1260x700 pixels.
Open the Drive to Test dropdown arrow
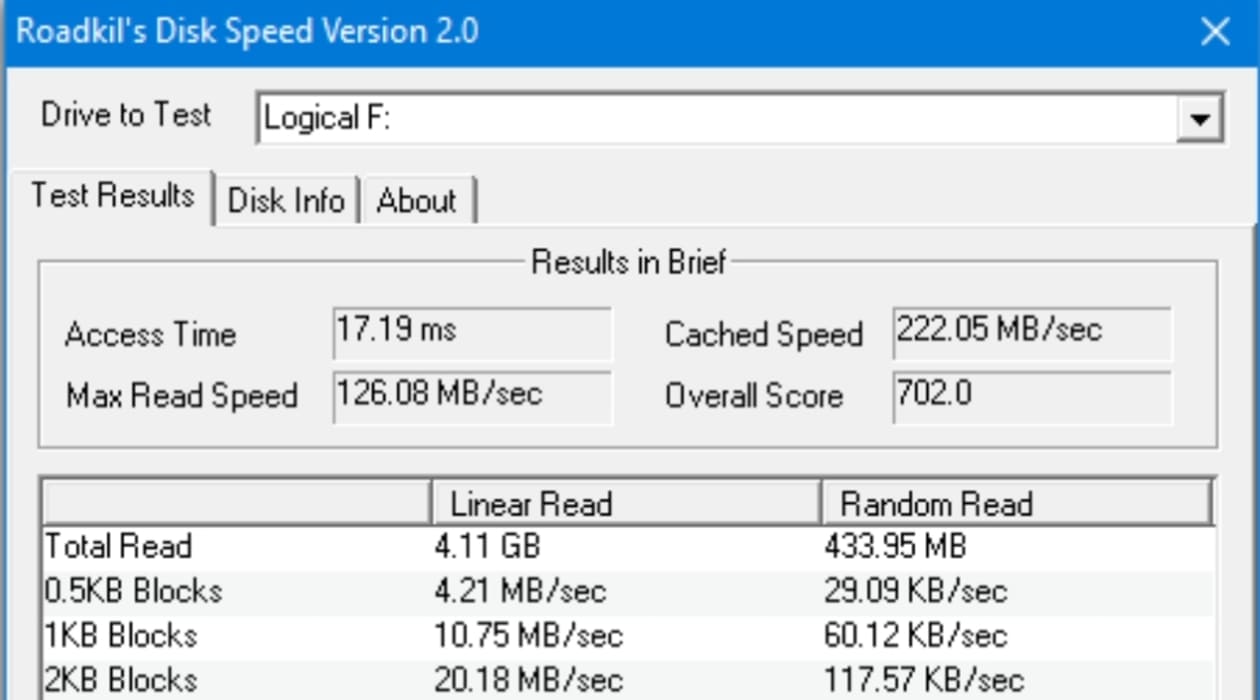[x=1199, y=120]
